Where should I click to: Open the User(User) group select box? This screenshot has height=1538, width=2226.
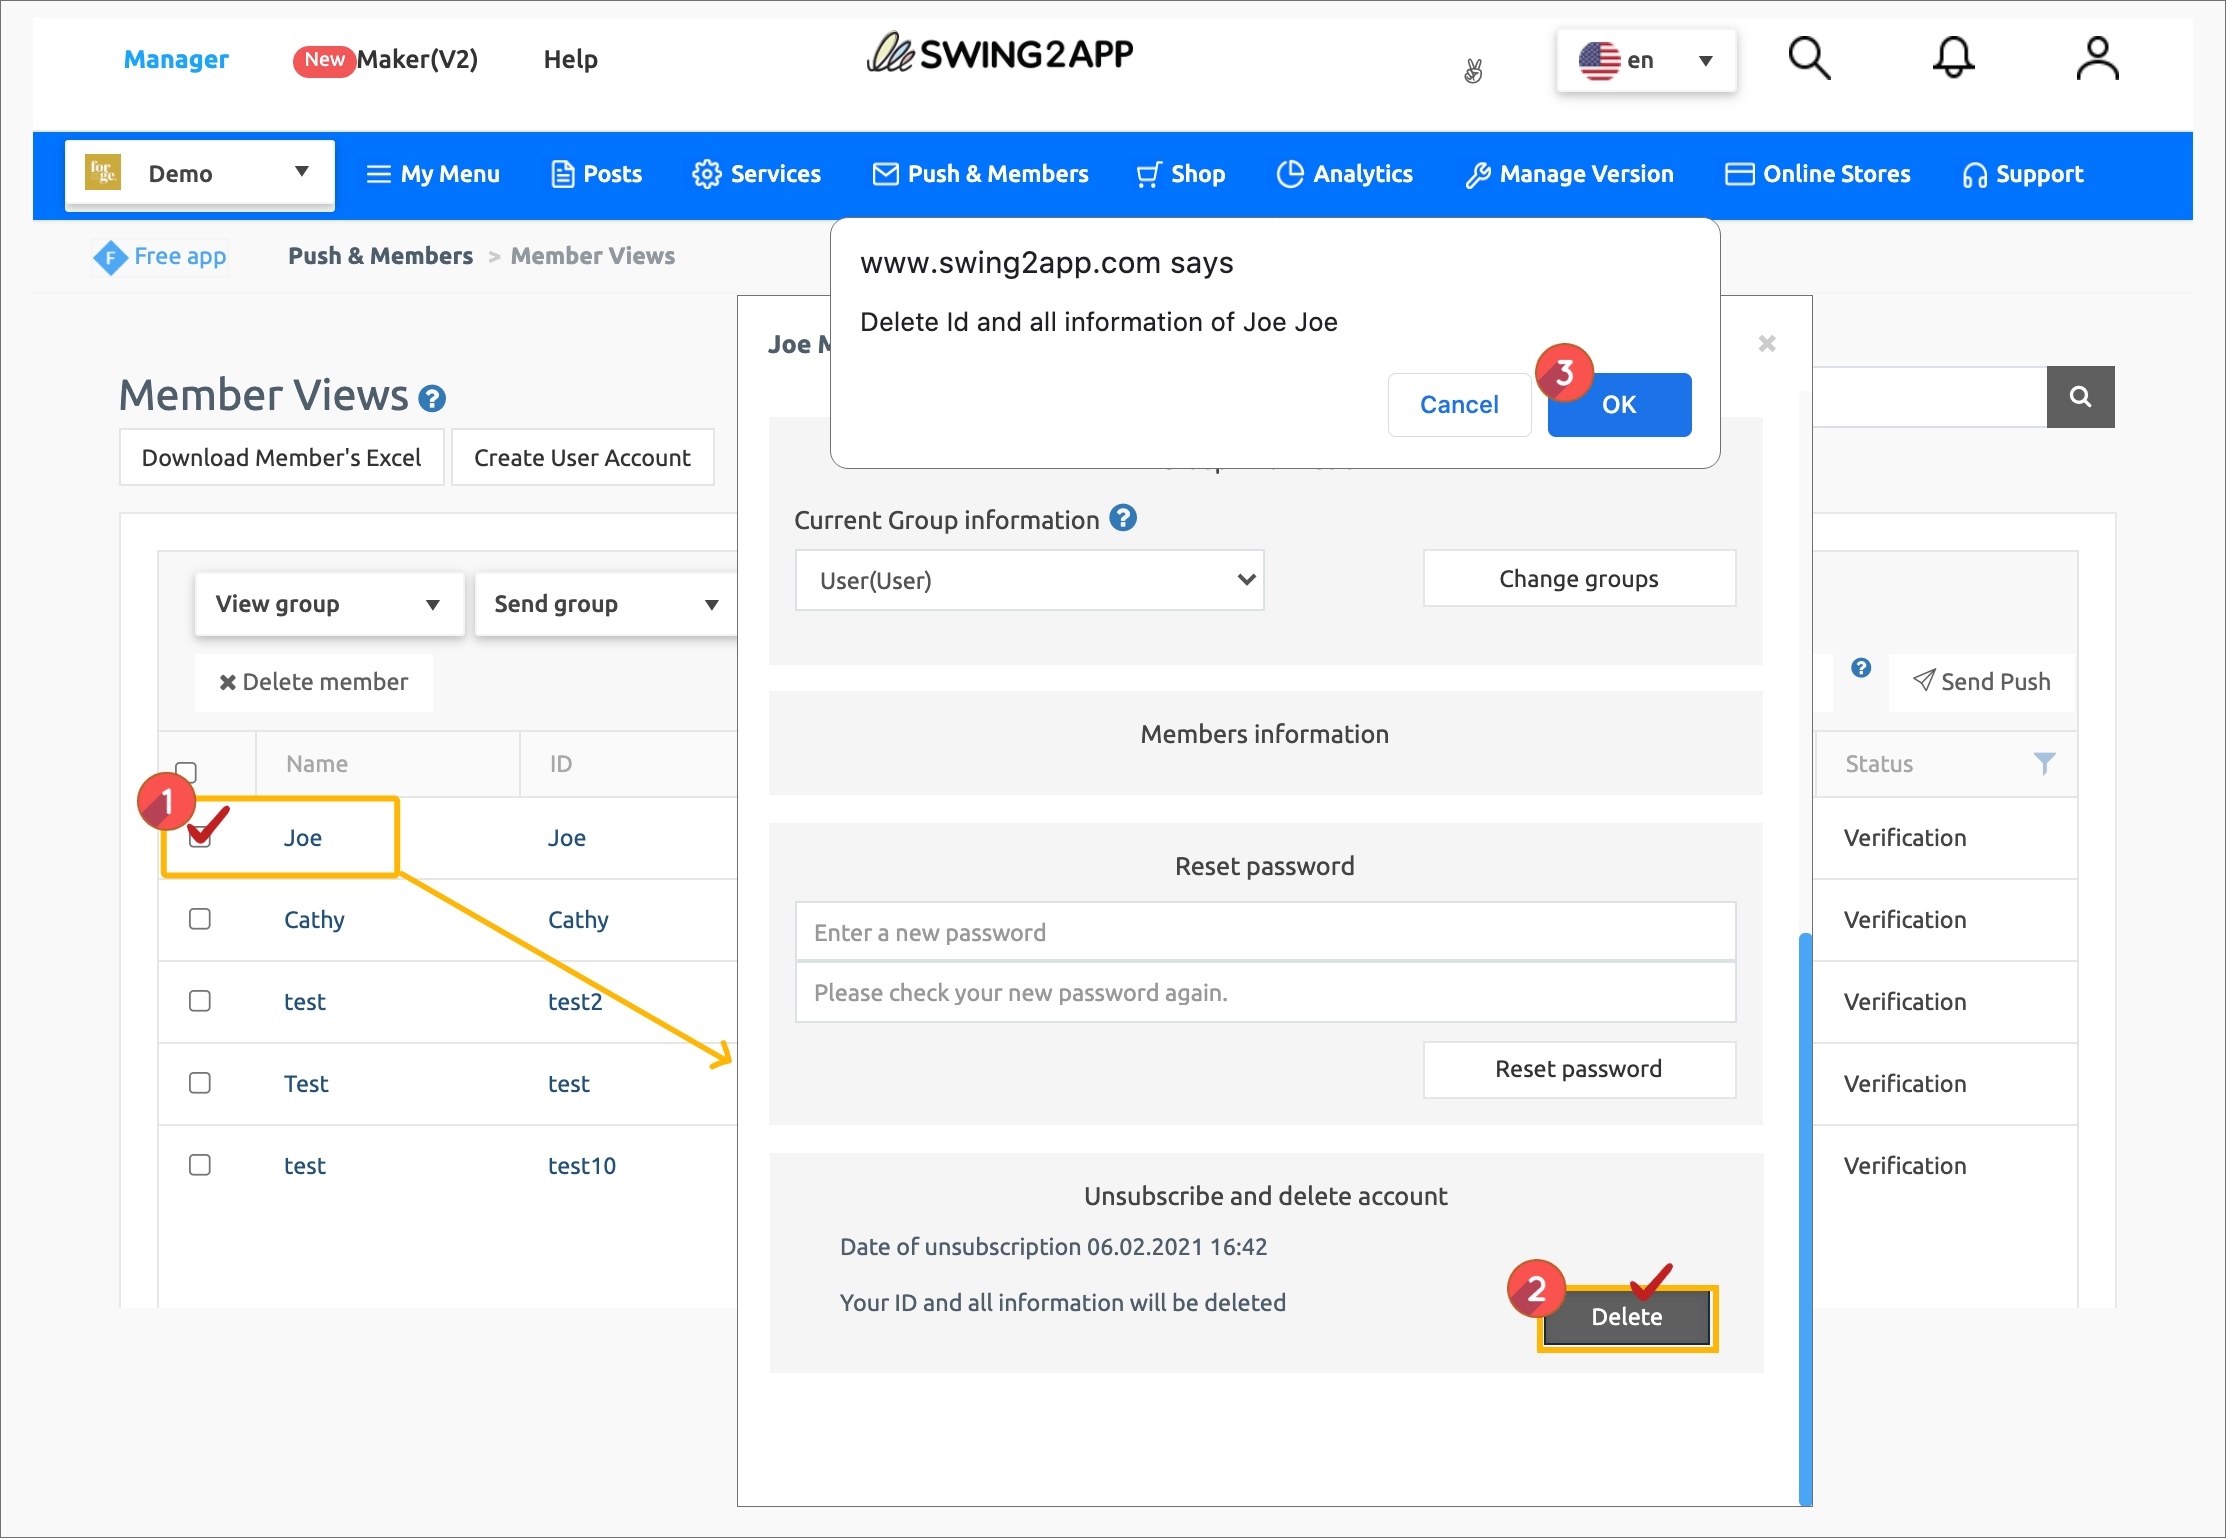pyautogui.click(x=1029, y=580)
